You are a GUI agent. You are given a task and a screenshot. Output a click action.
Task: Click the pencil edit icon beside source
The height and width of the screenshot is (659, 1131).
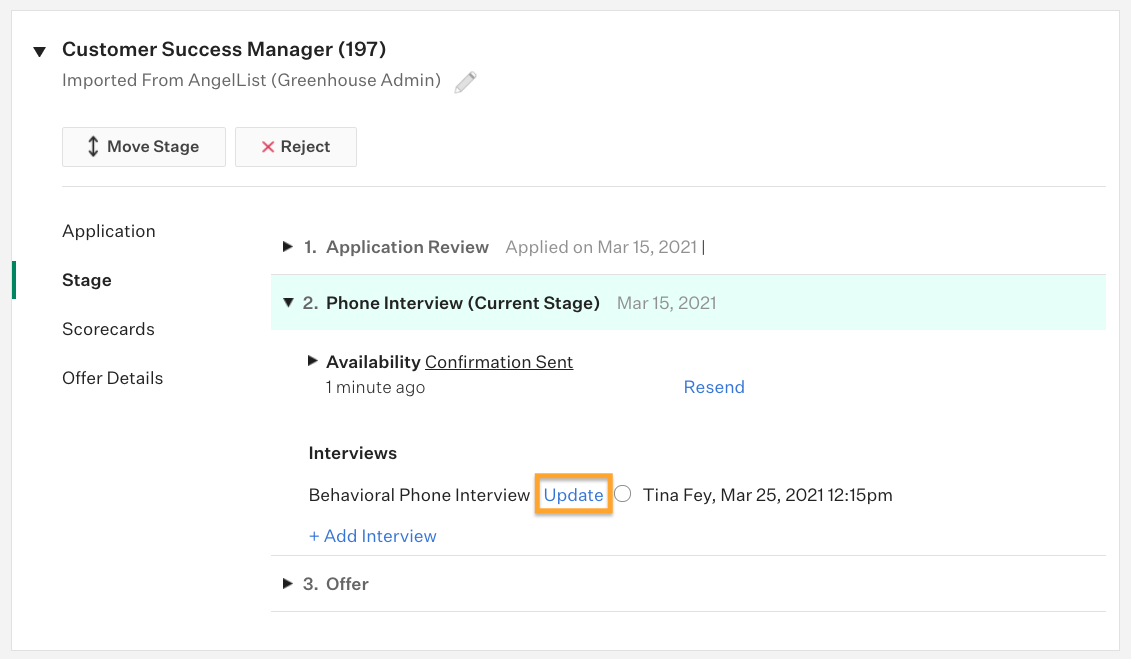pyautogui.click(x=465, y=82)
